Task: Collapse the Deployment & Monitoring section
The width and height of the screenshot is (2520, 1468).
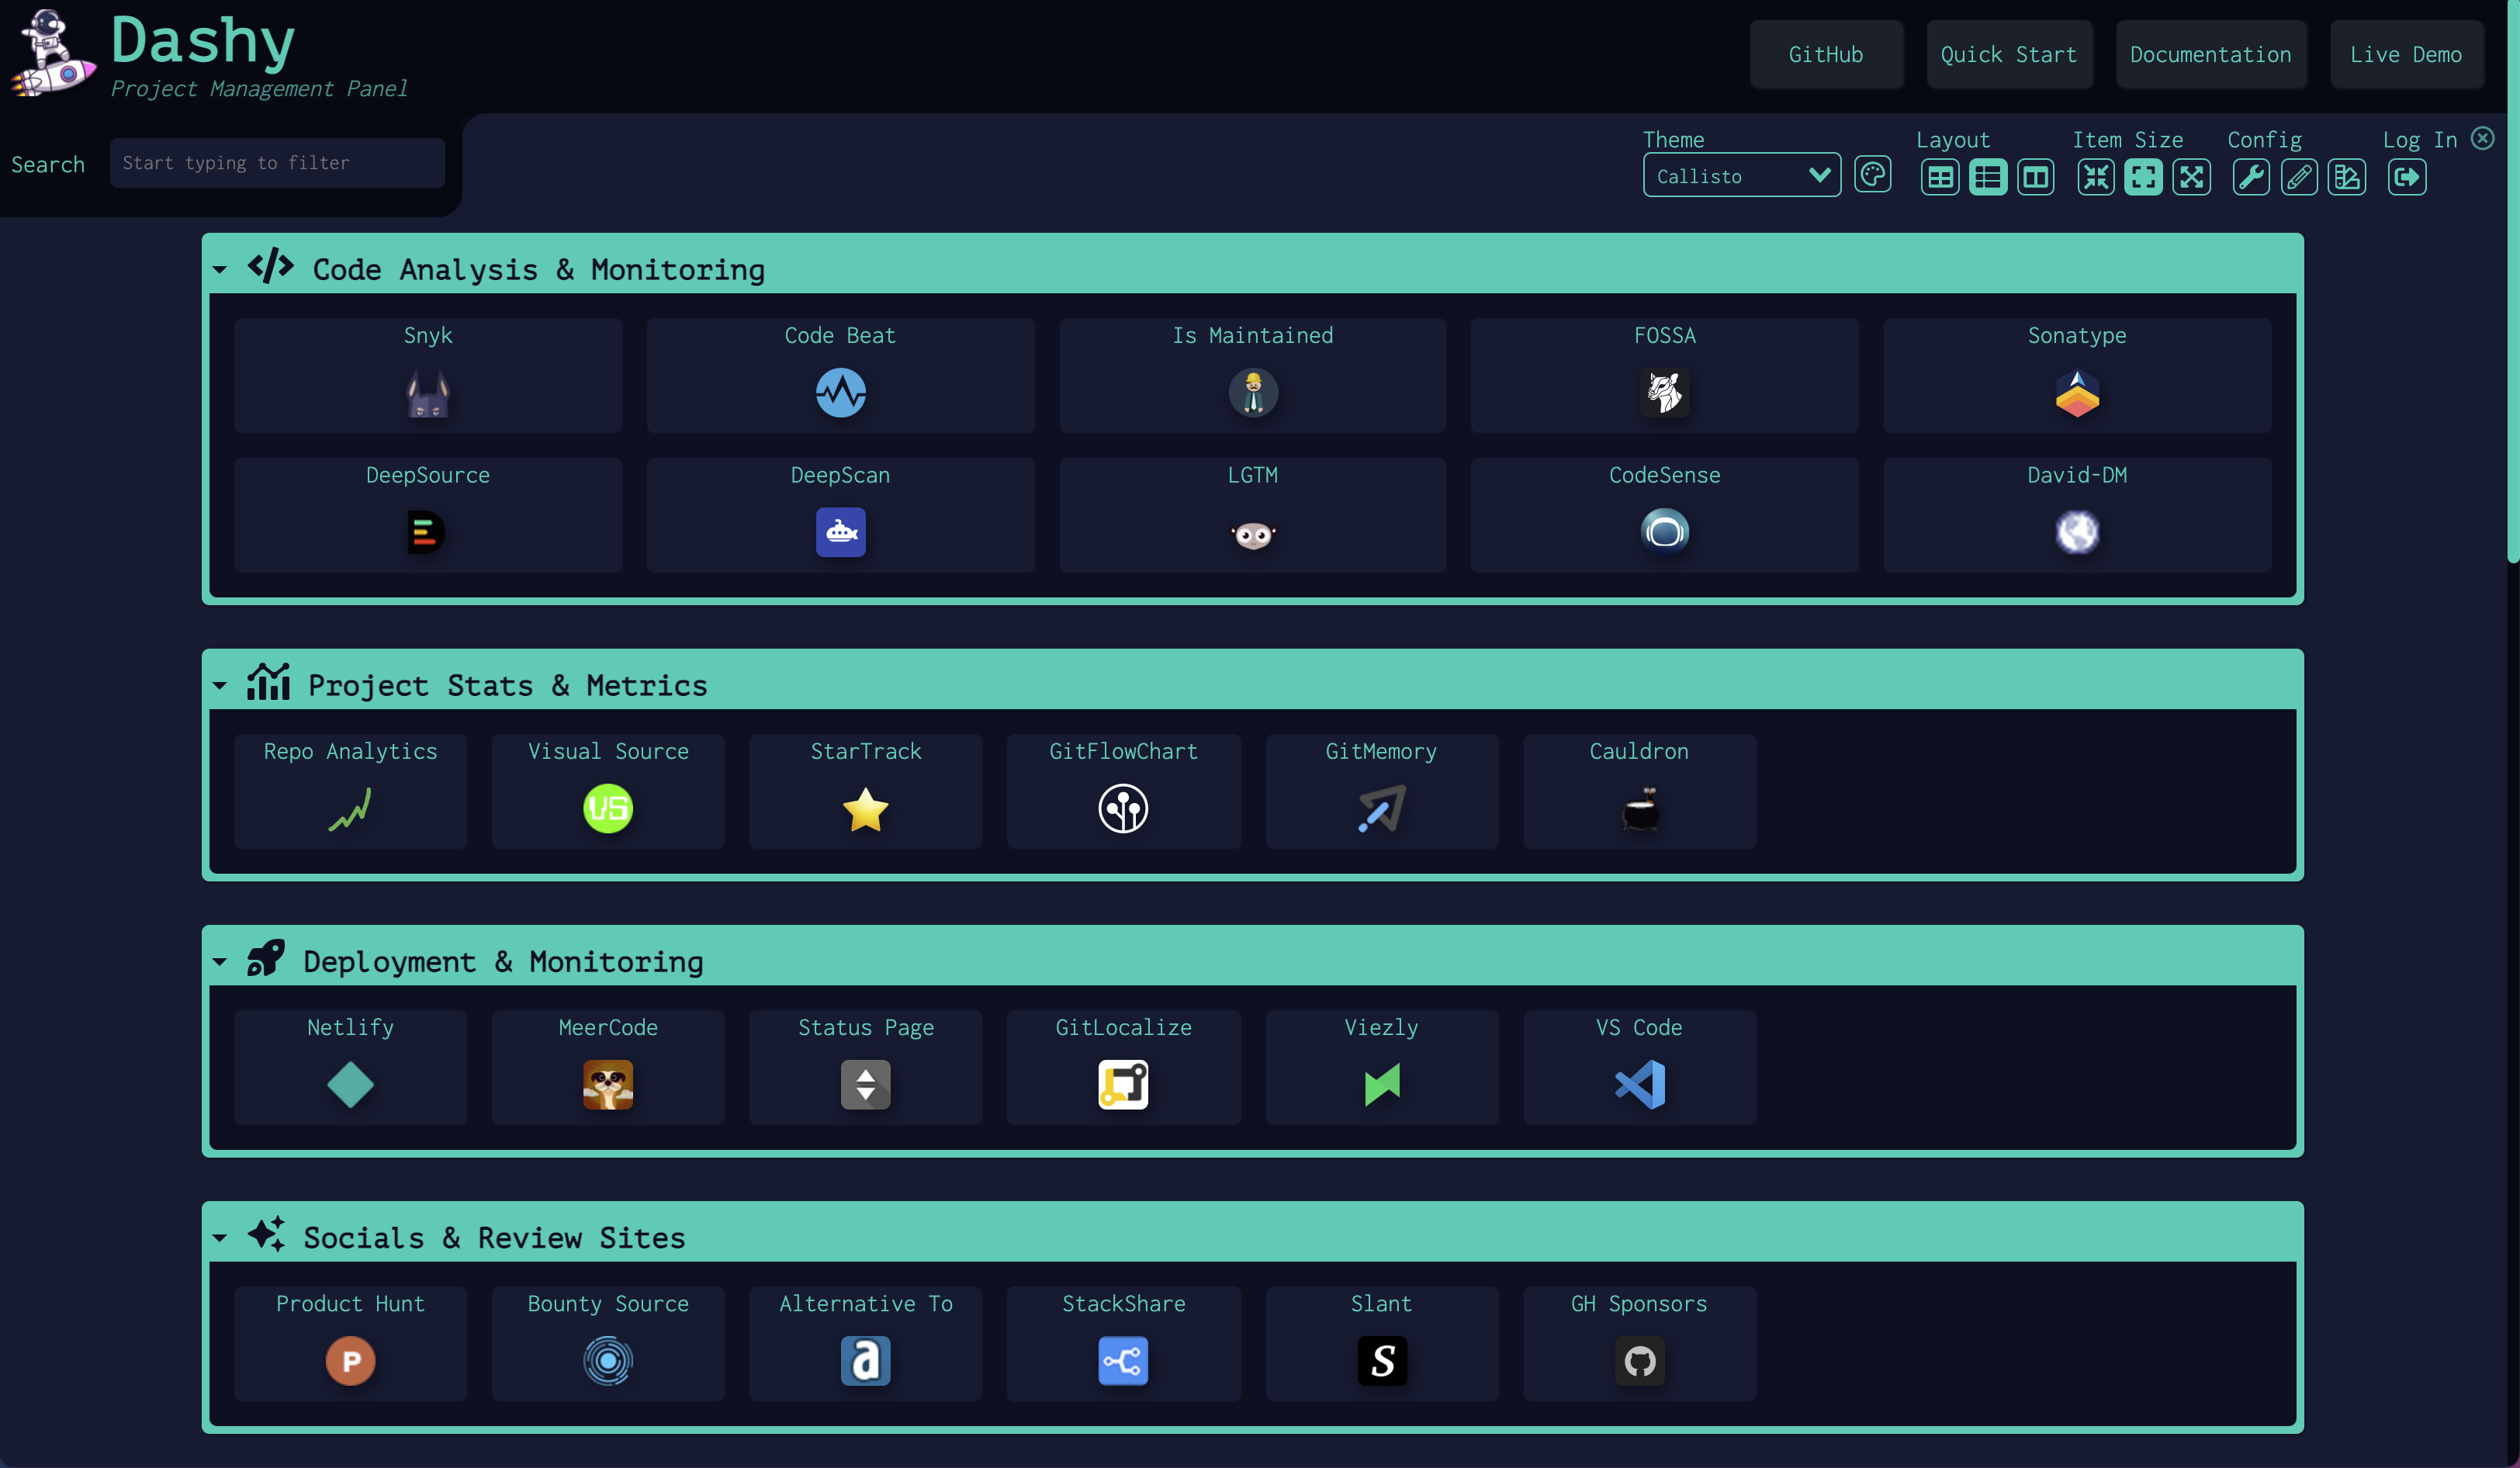Action: tap(220, 962)
